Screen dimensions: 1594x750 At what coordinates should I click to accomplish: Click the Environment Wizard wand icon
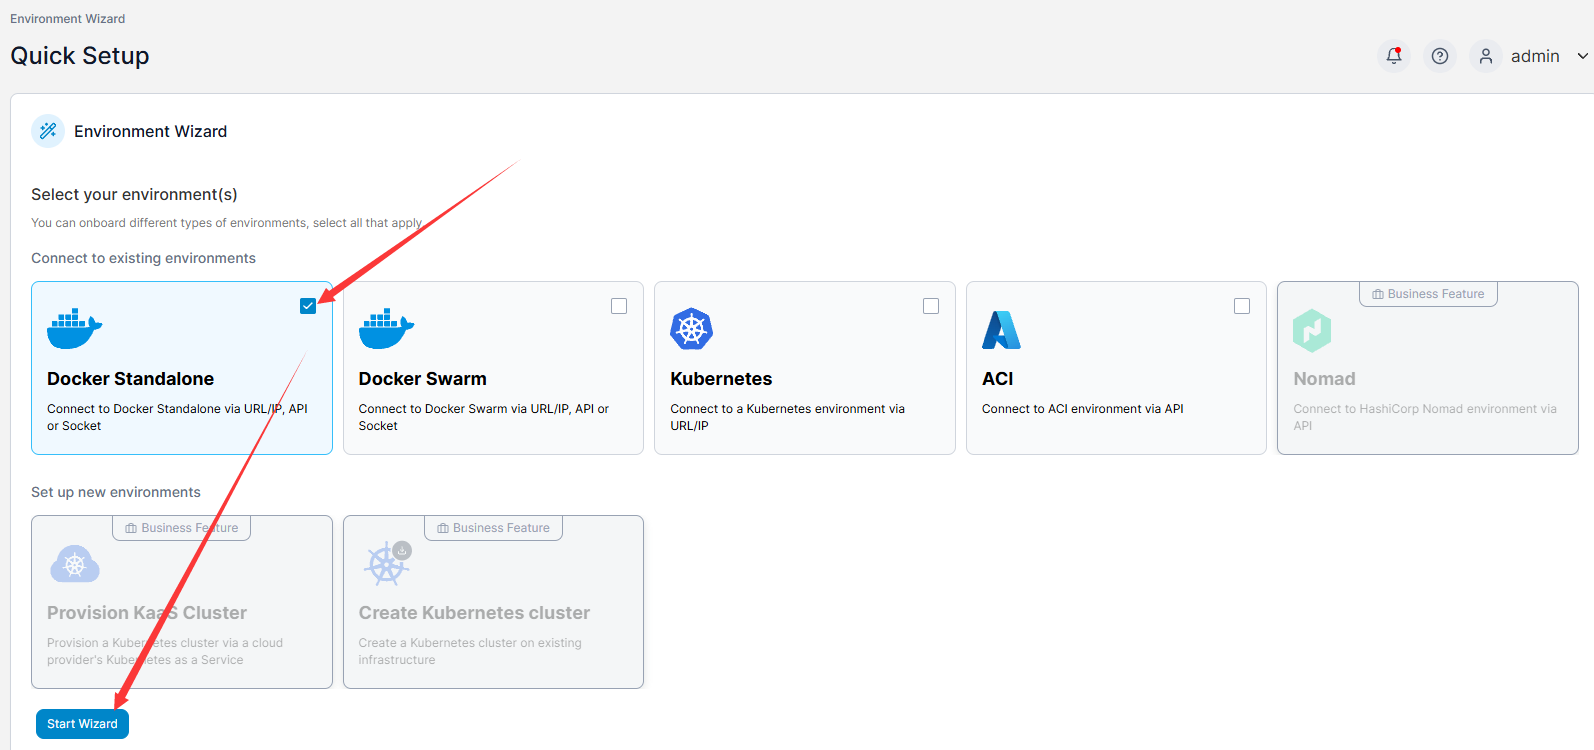click(48, 131)
